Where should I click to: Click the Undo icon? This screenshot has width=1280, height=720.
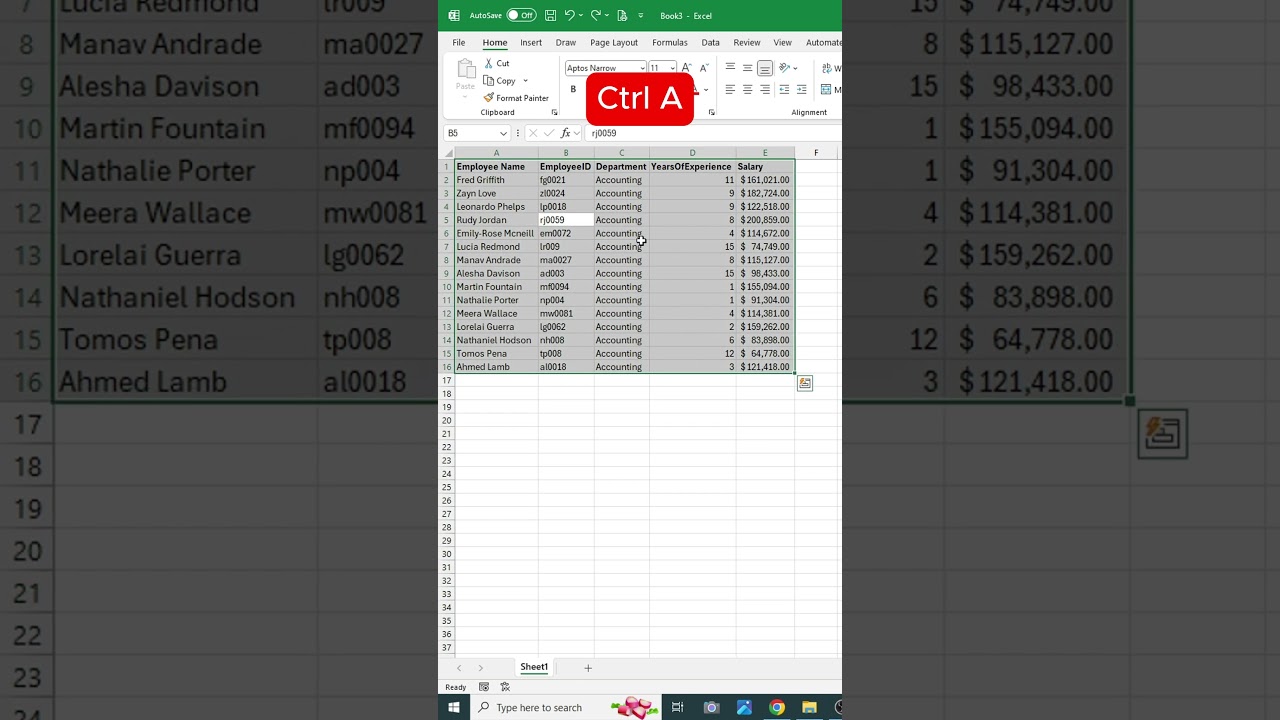coord(569,15)
